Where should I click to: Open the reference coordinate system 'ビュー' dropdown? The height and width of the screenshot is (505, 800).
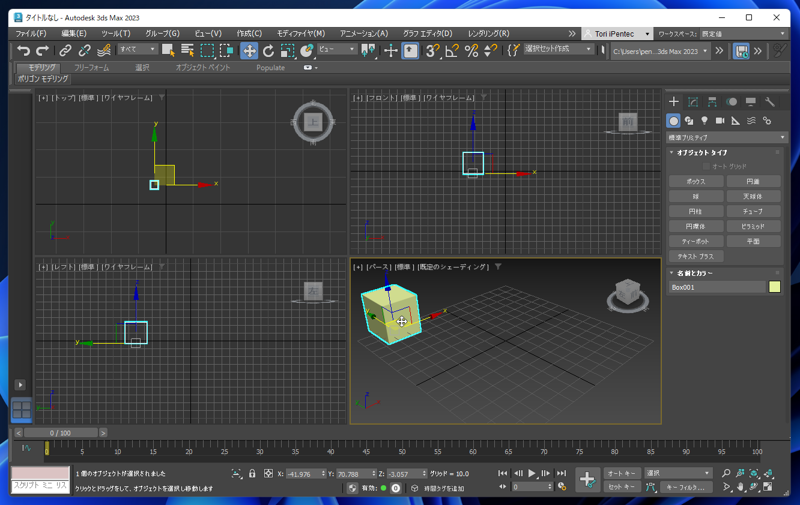[337, 49]
